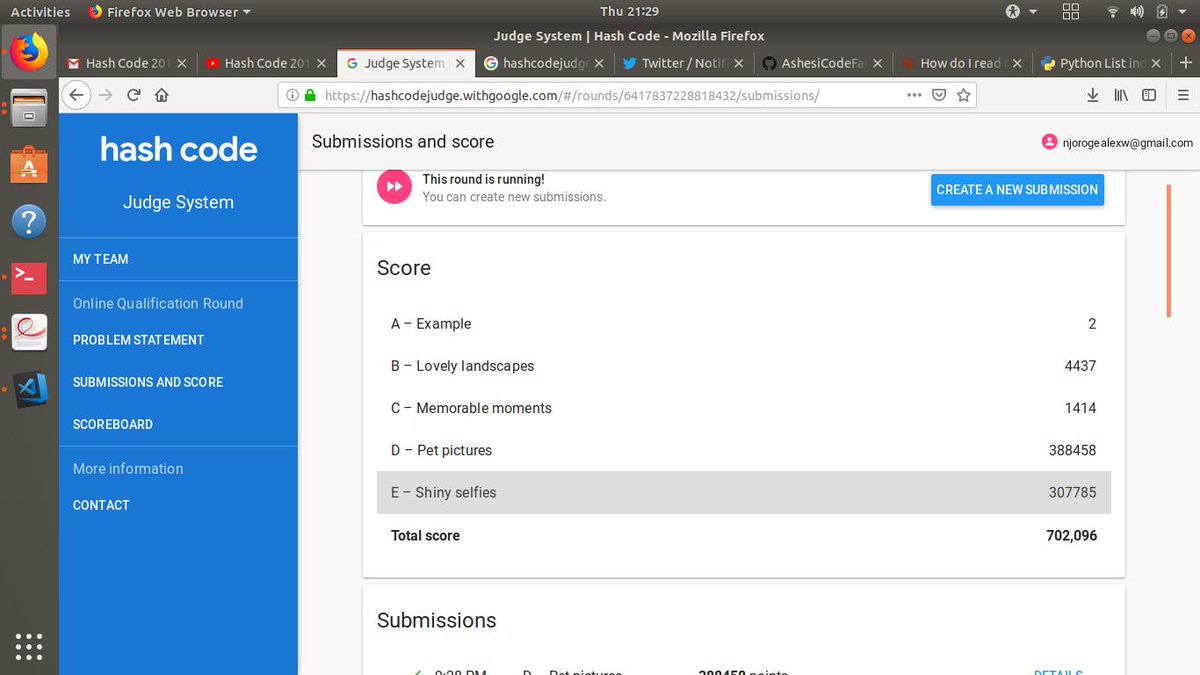1200x675 pixels.
Task: Launch Ubuntu Software from the dock
Action: point(29,164)
